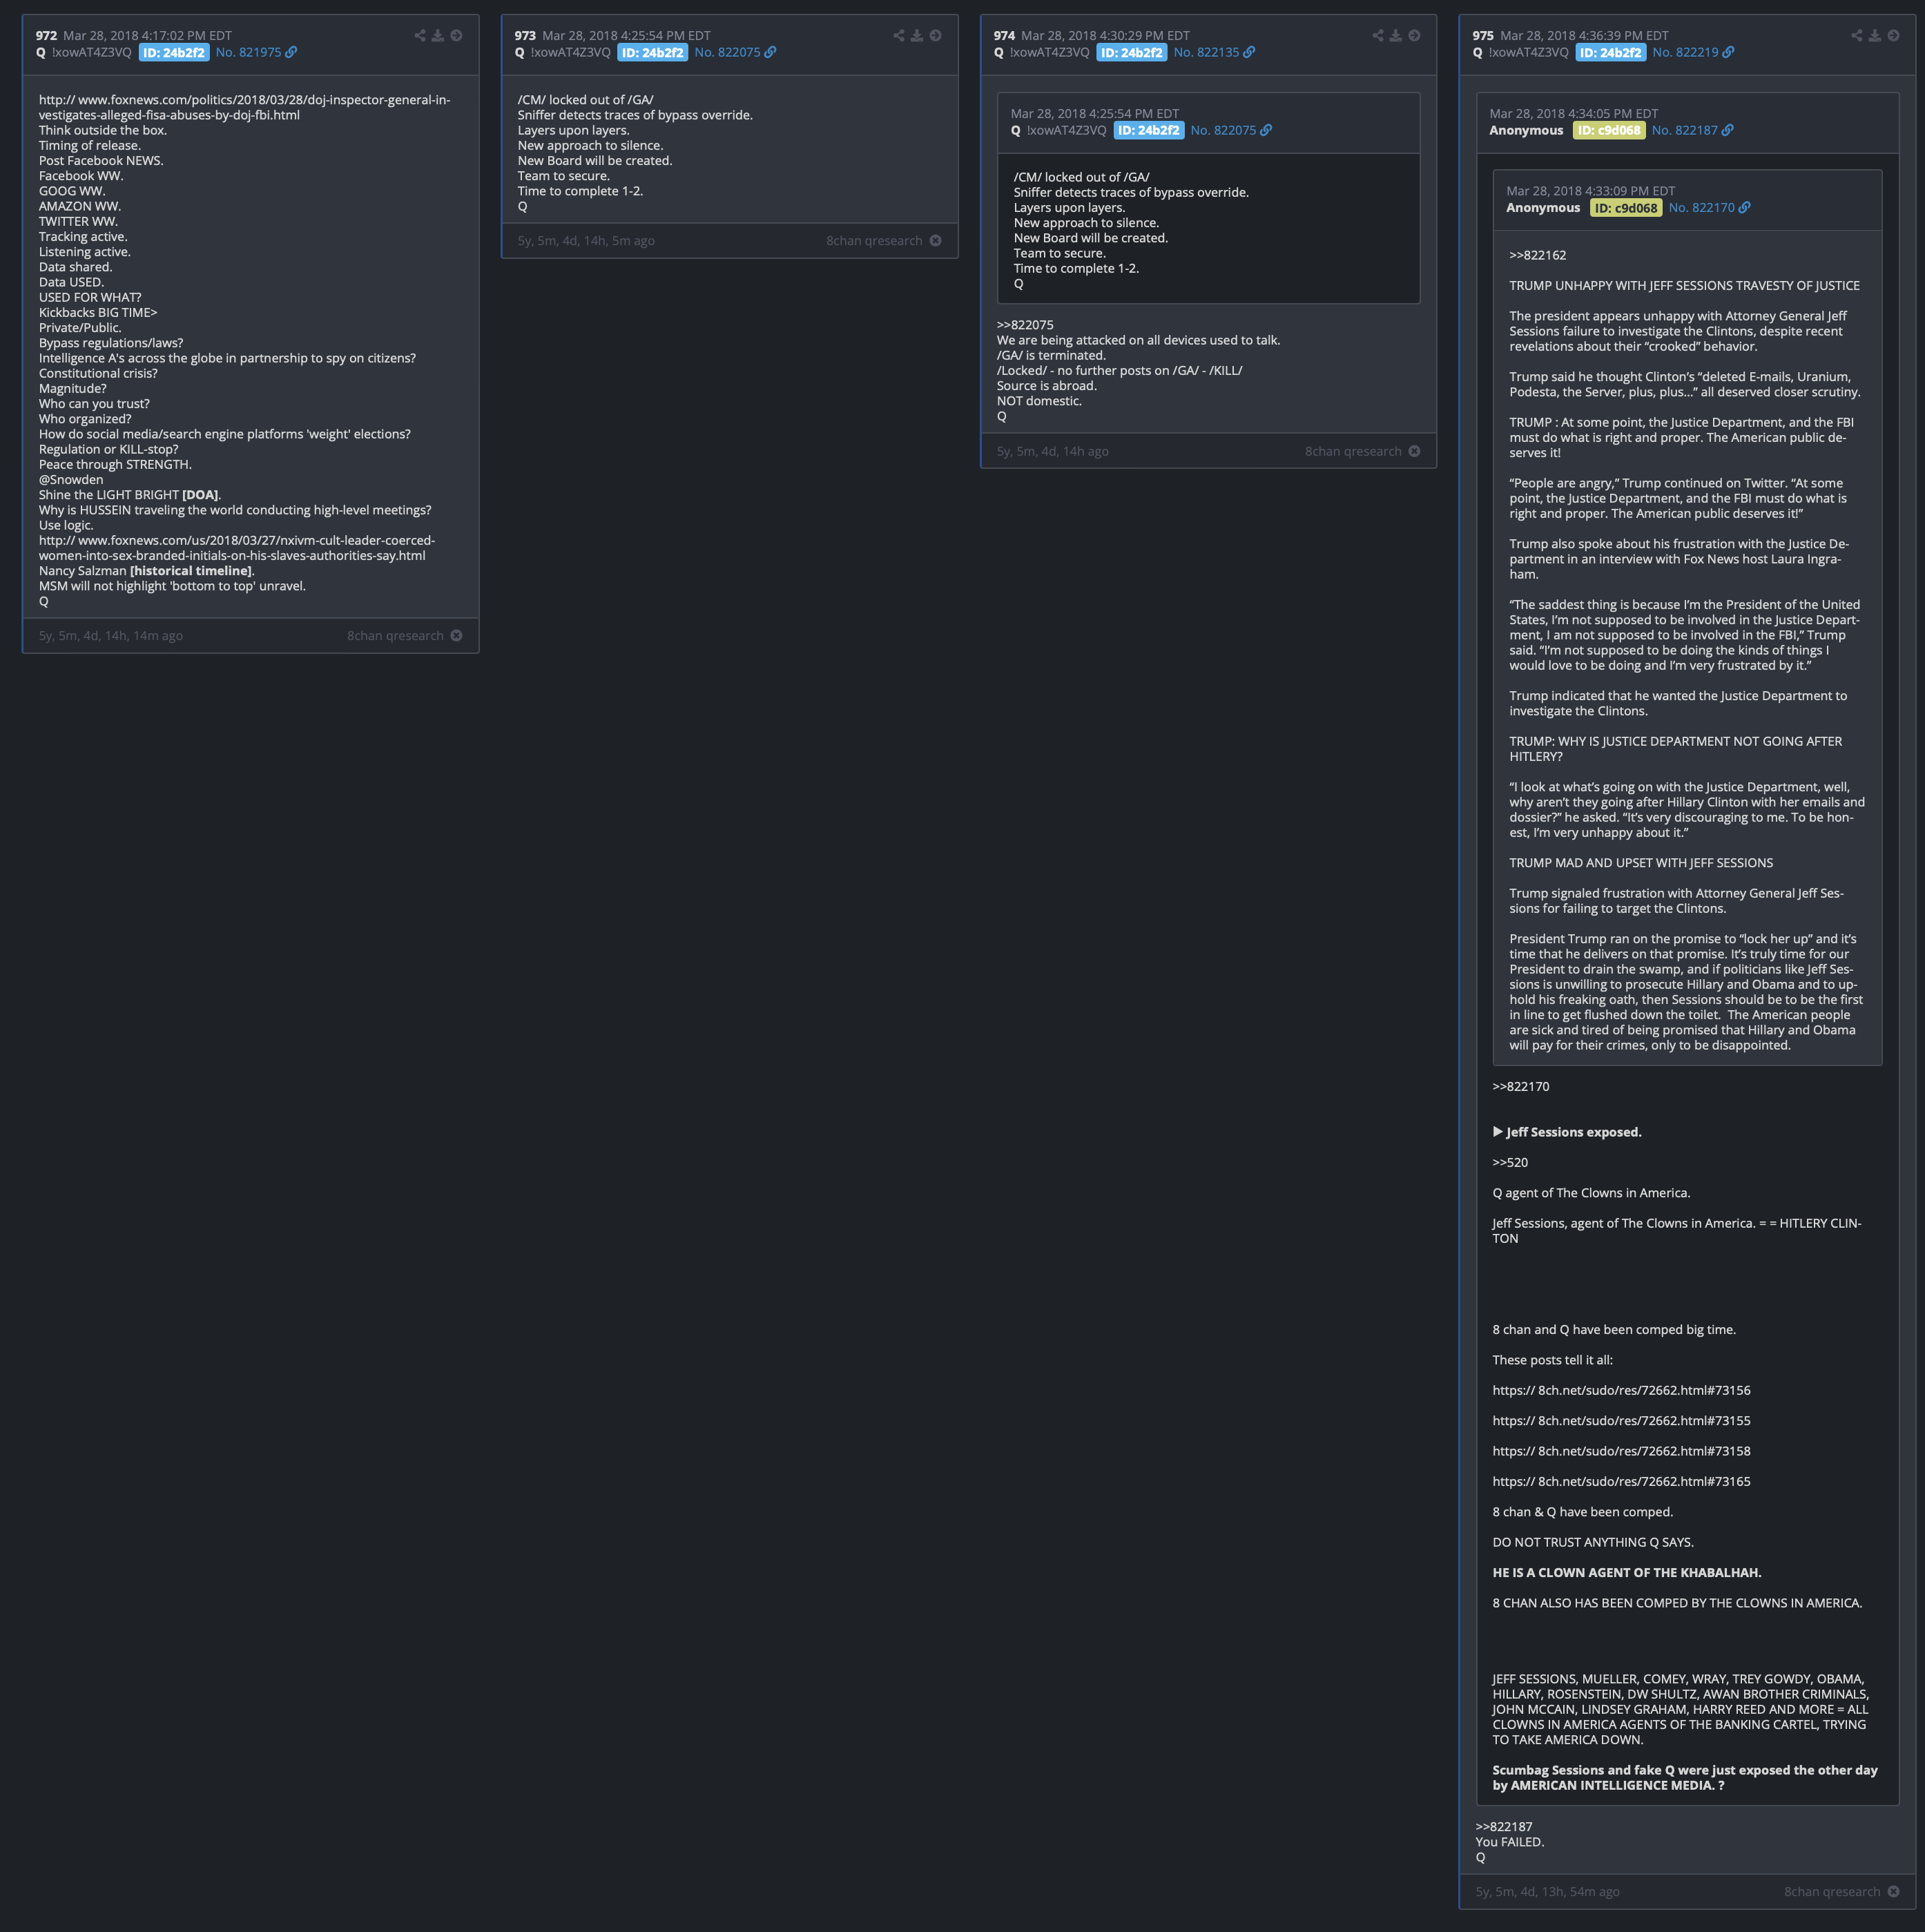Click ID: 24b2f2 badge in post 974's quoted post
Viewport: 1925px width, 1932px height.
(x=1149, y=131)
